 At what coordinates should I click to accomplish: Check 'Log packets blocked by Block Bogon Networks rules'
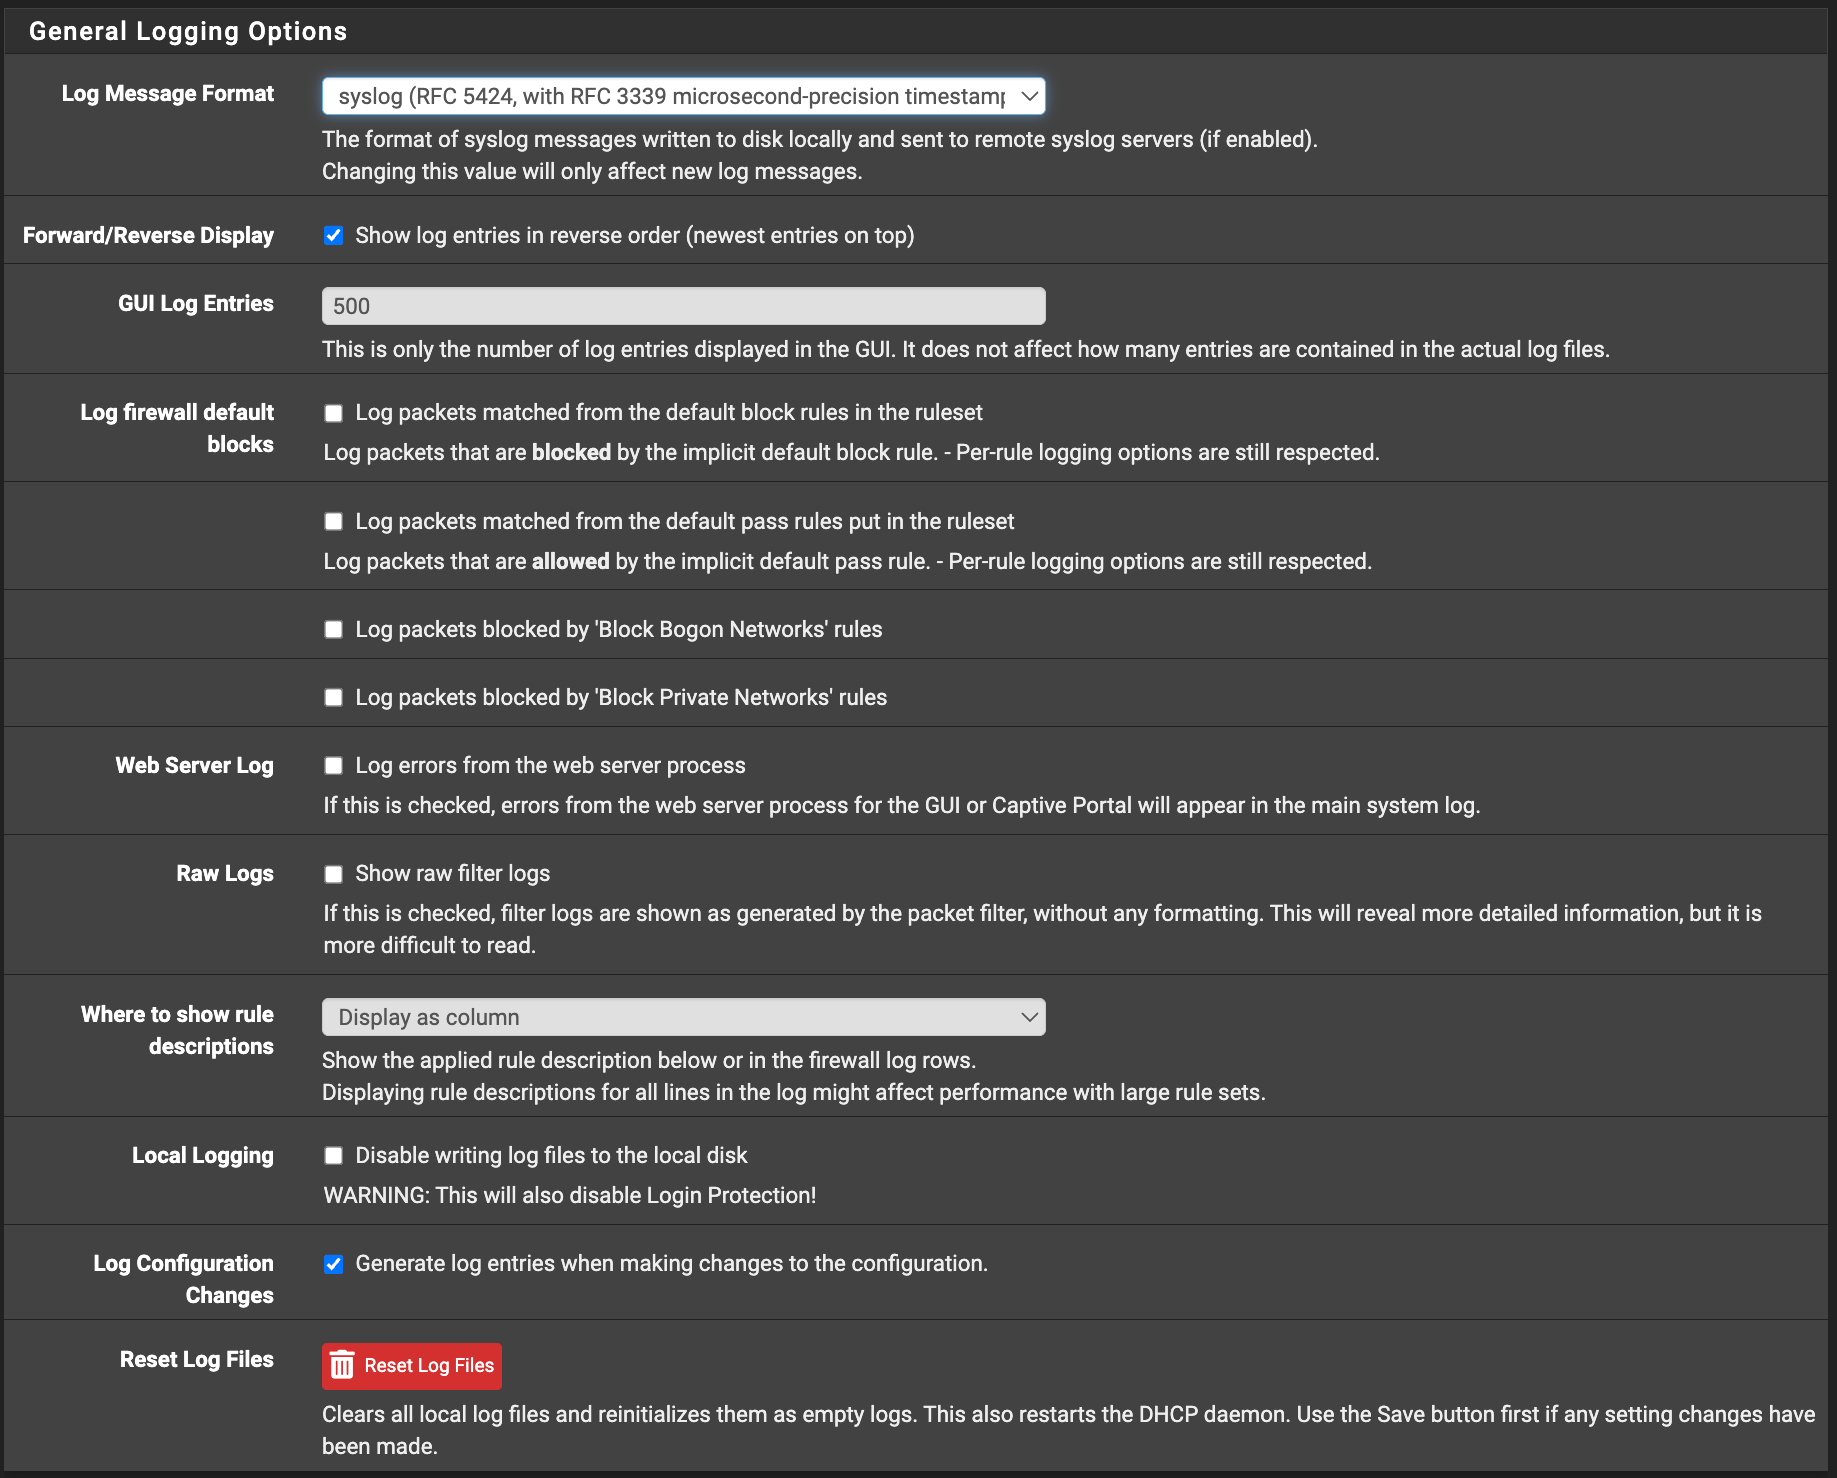coord(333,629)
